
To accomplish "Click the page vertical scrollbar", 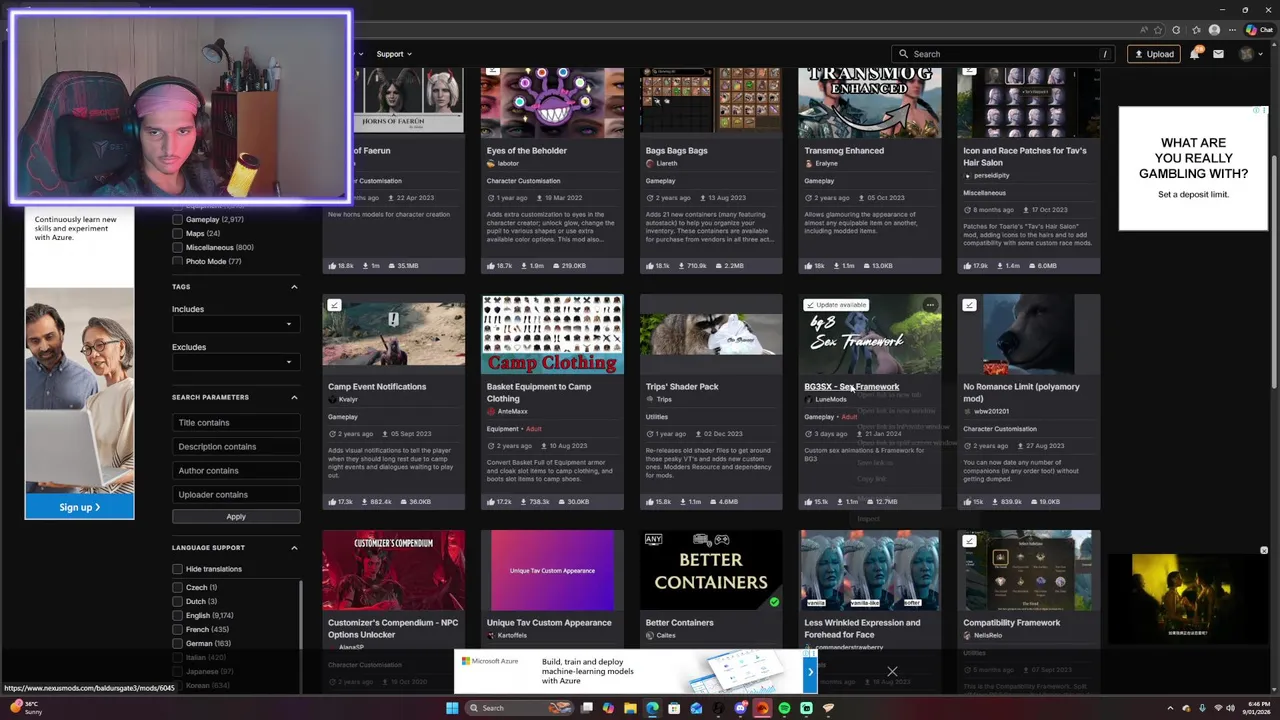I will pyautogui.click(x=1273, y=272).
